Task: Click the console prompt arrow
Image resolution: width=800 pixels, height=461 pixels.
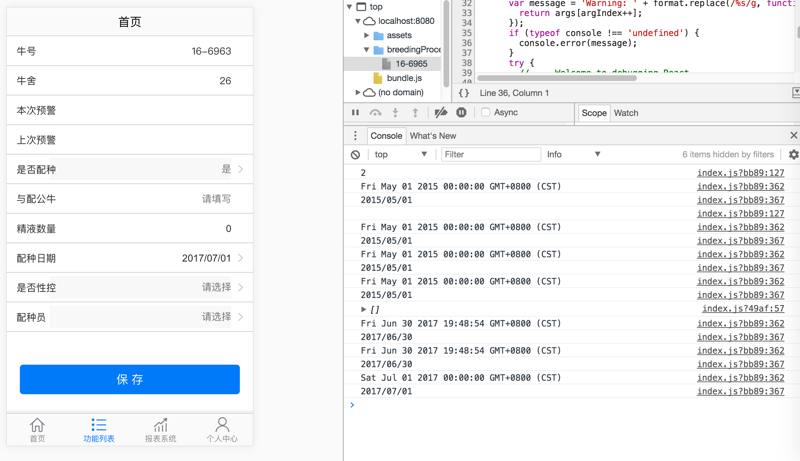Action: 352,405
